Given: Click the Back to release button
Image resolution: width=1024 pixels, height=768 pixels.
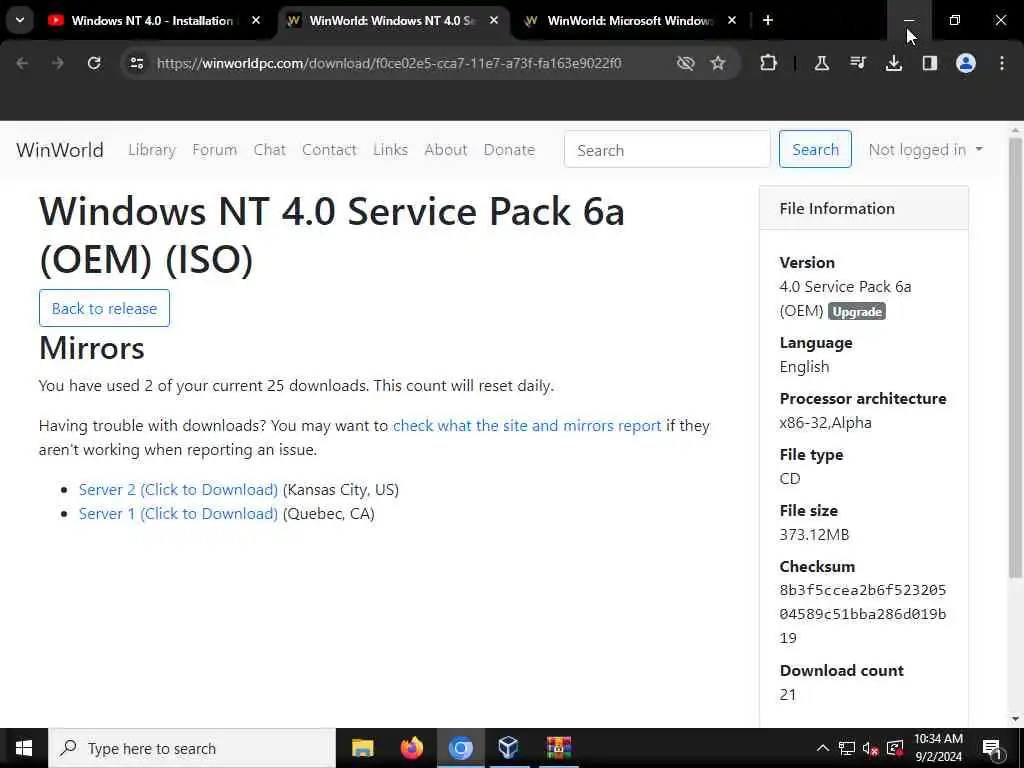Looking at the screenshot, I should point(104,308).
